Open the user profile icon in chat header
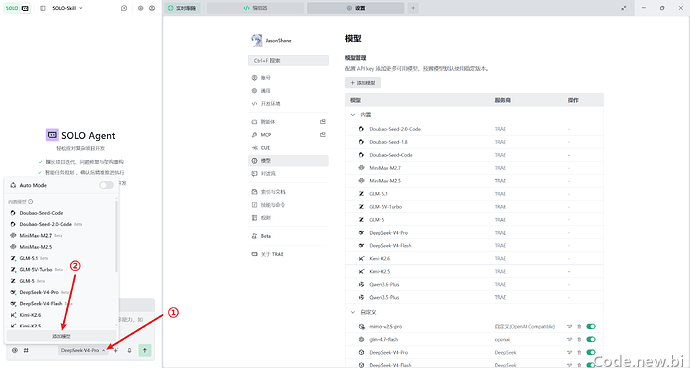Image resolution: width=690 pixels, height=368 pixels. 152,8
